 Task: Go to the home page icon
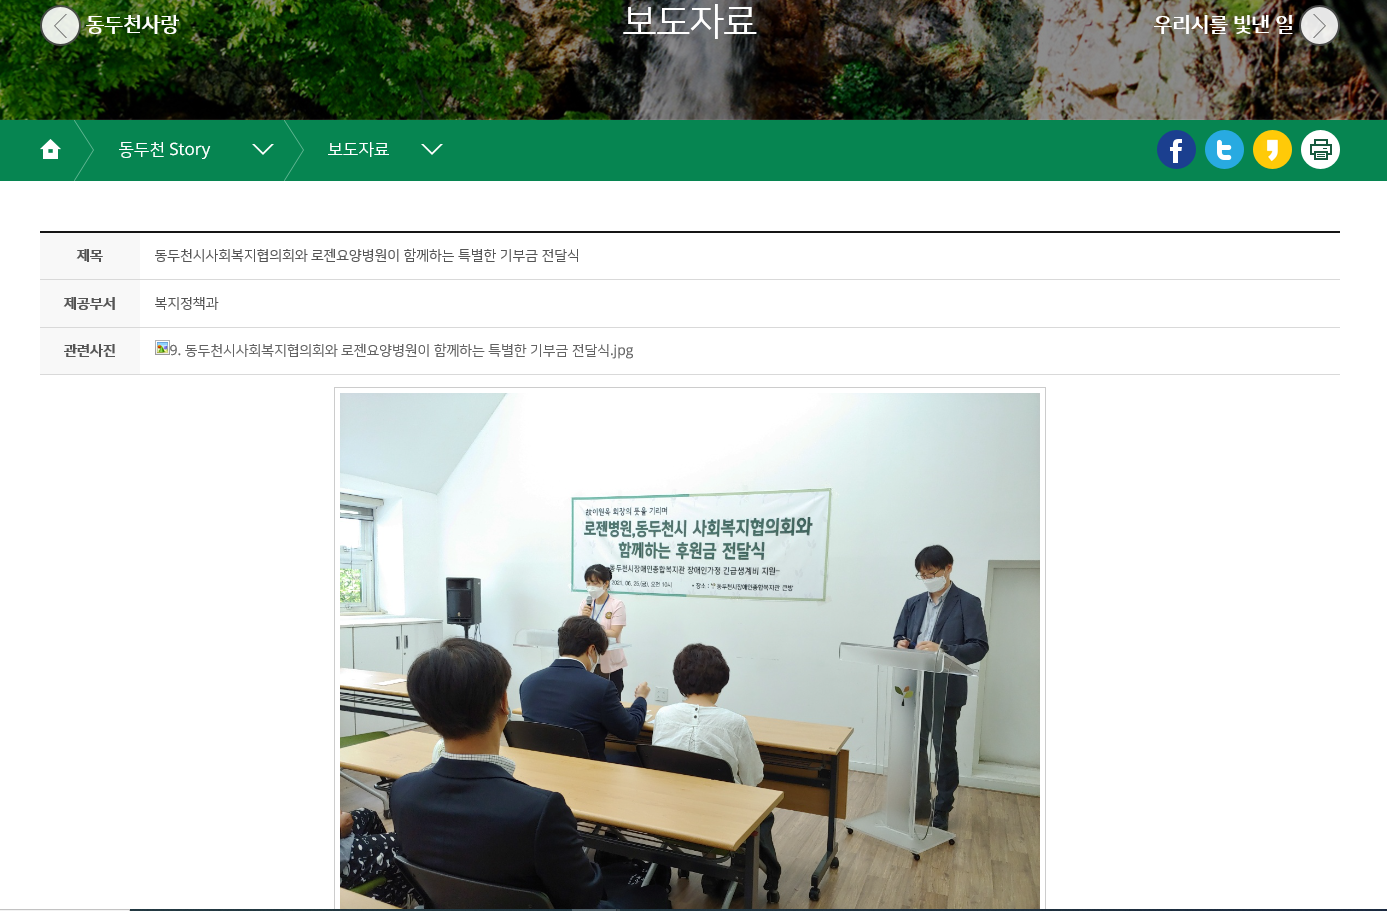50,150
